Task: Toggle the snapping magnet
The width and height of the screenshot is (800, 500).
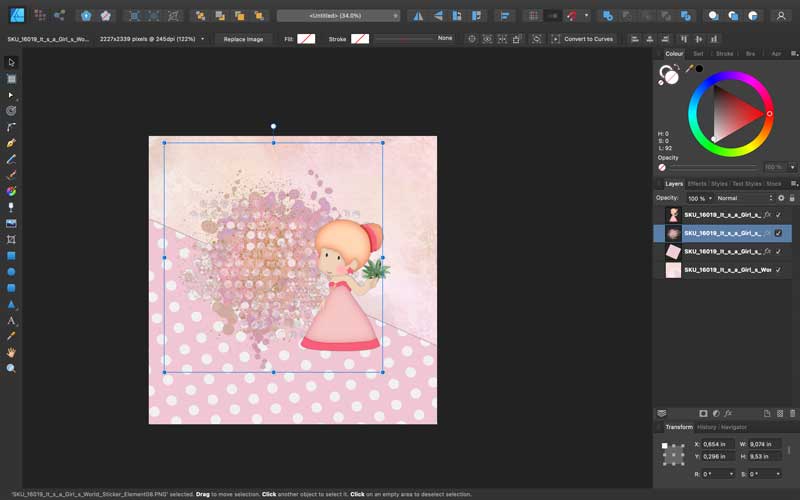Action: [x=571, y=16]
